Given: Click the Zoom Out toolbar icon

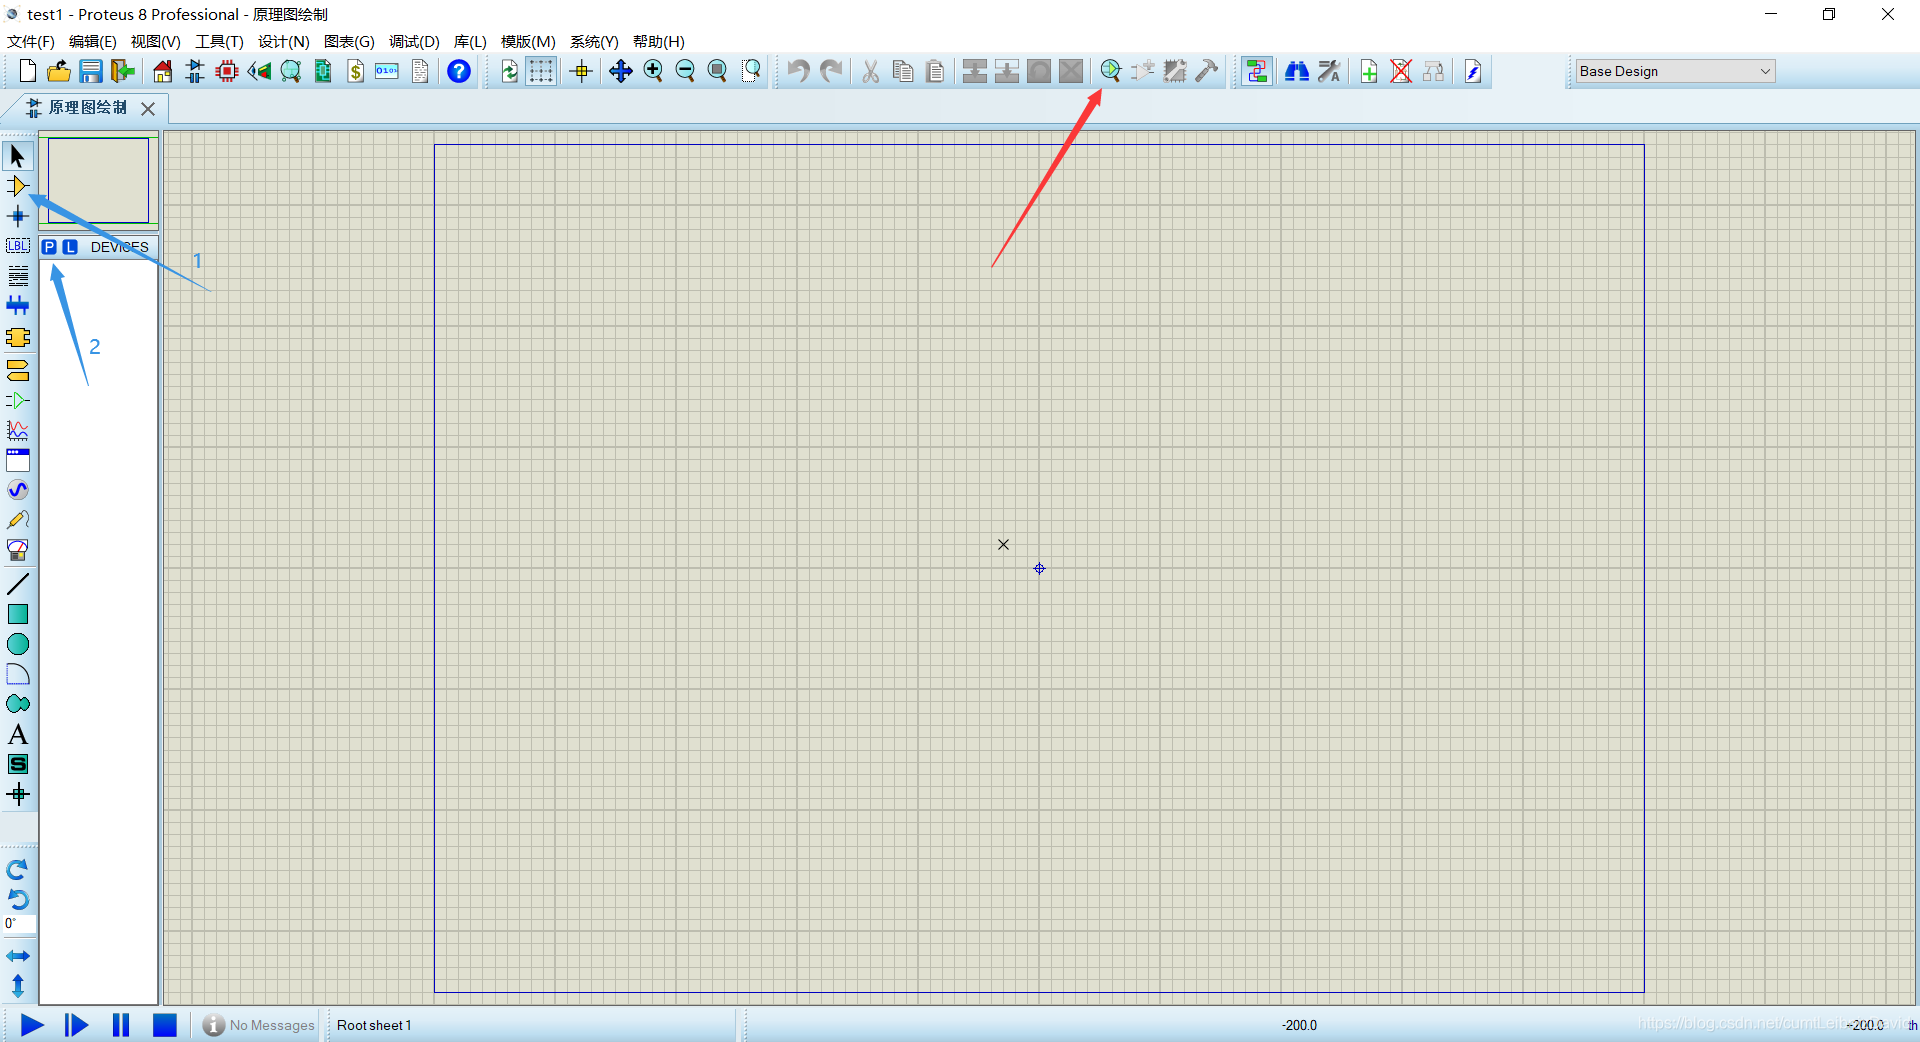Looking at the screenshot, I should [x=685, y=71].
